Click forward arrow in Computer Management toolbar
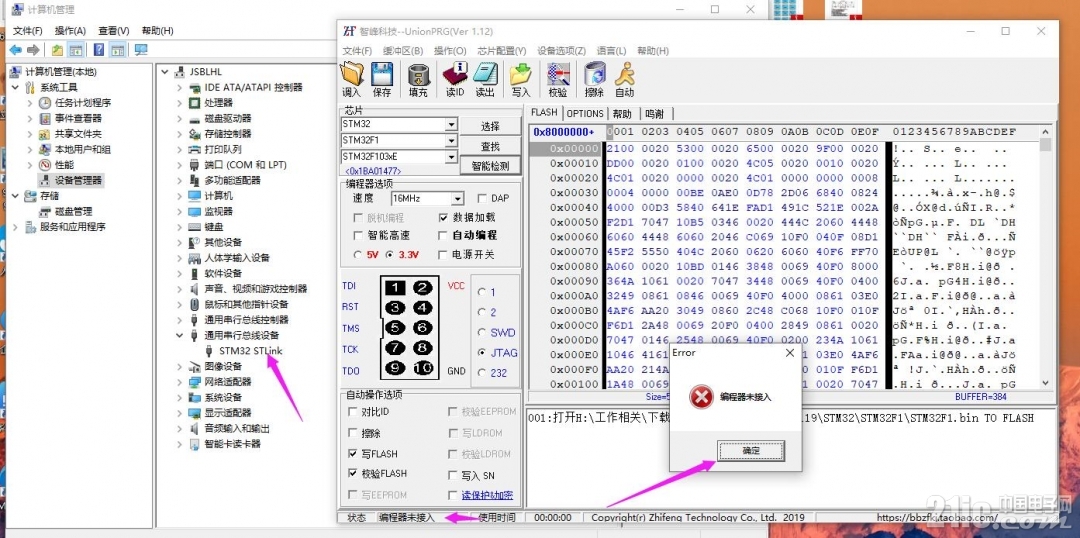The image size is (1080, 538). pos(32,50)
